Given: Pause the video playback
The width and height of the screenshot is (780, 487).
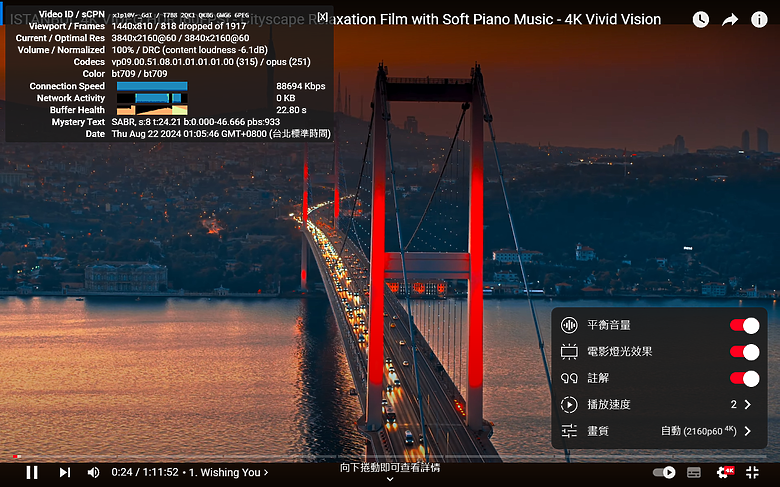Looking at the screenshot, I should [32, 472].
